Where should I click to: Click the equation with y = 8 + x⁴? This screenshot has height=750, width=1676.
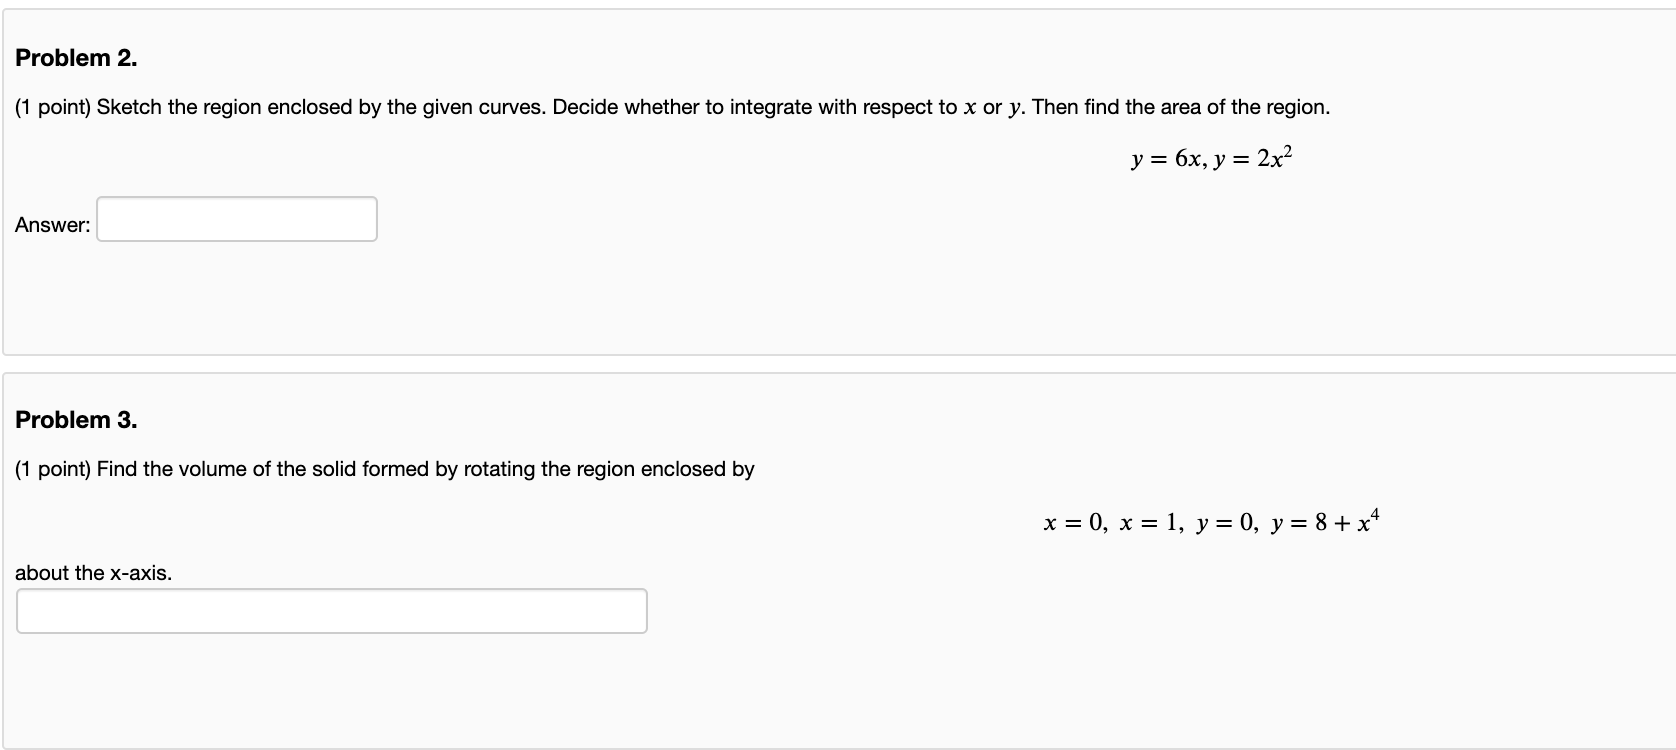[x=1211, y=520]
